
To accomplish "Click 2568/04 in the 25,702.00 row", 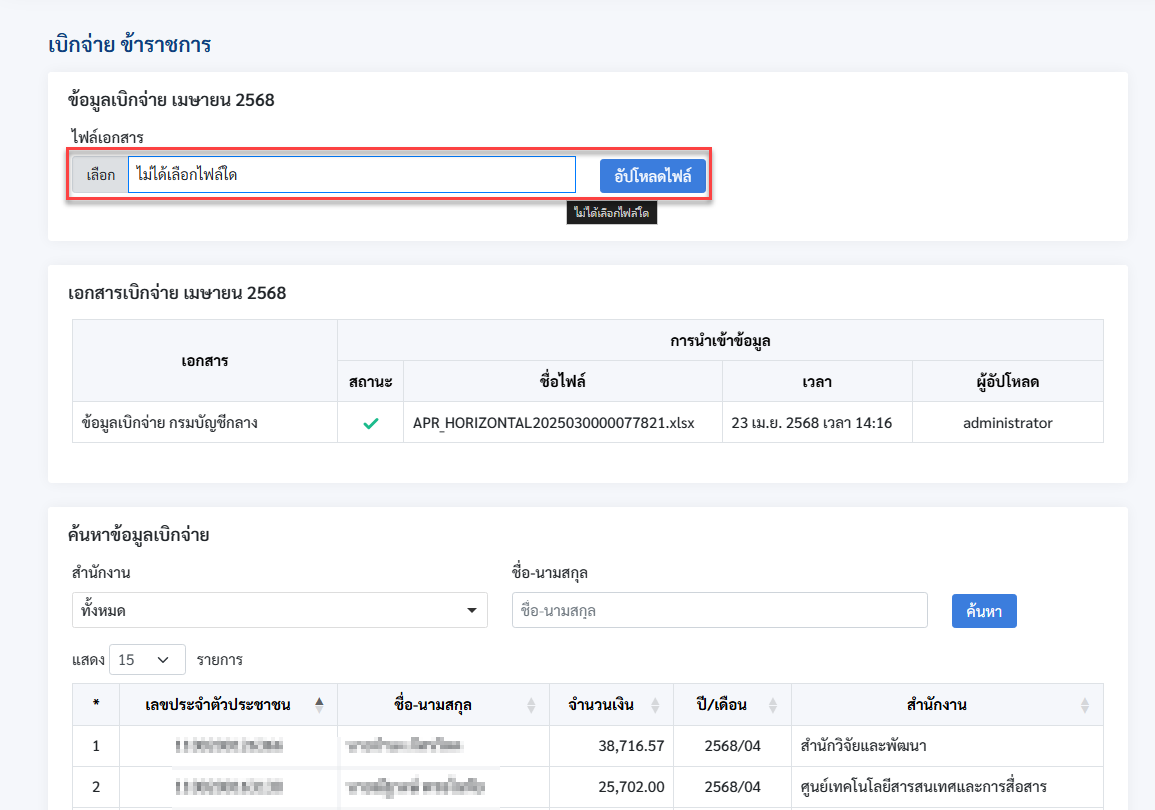I will point(732,787).
